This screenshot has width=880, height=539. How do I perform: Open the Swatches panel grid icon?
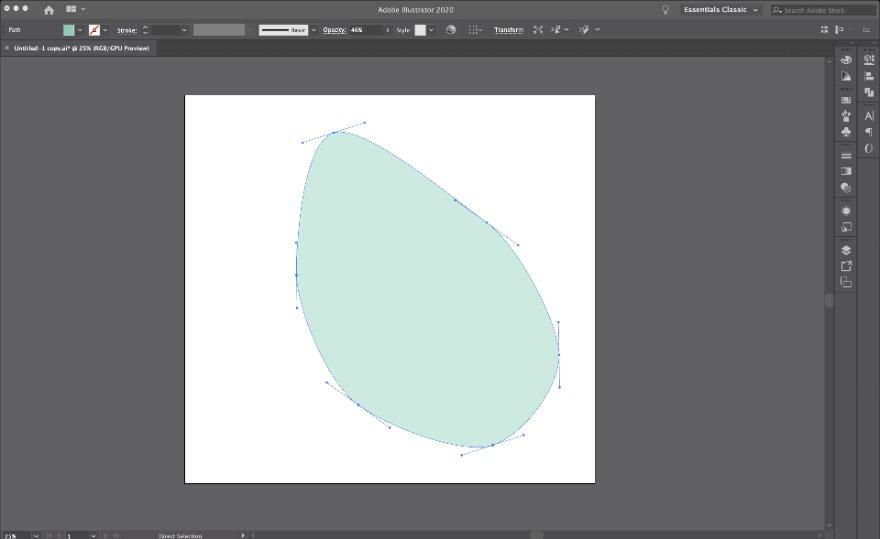(x=846, y=100)
